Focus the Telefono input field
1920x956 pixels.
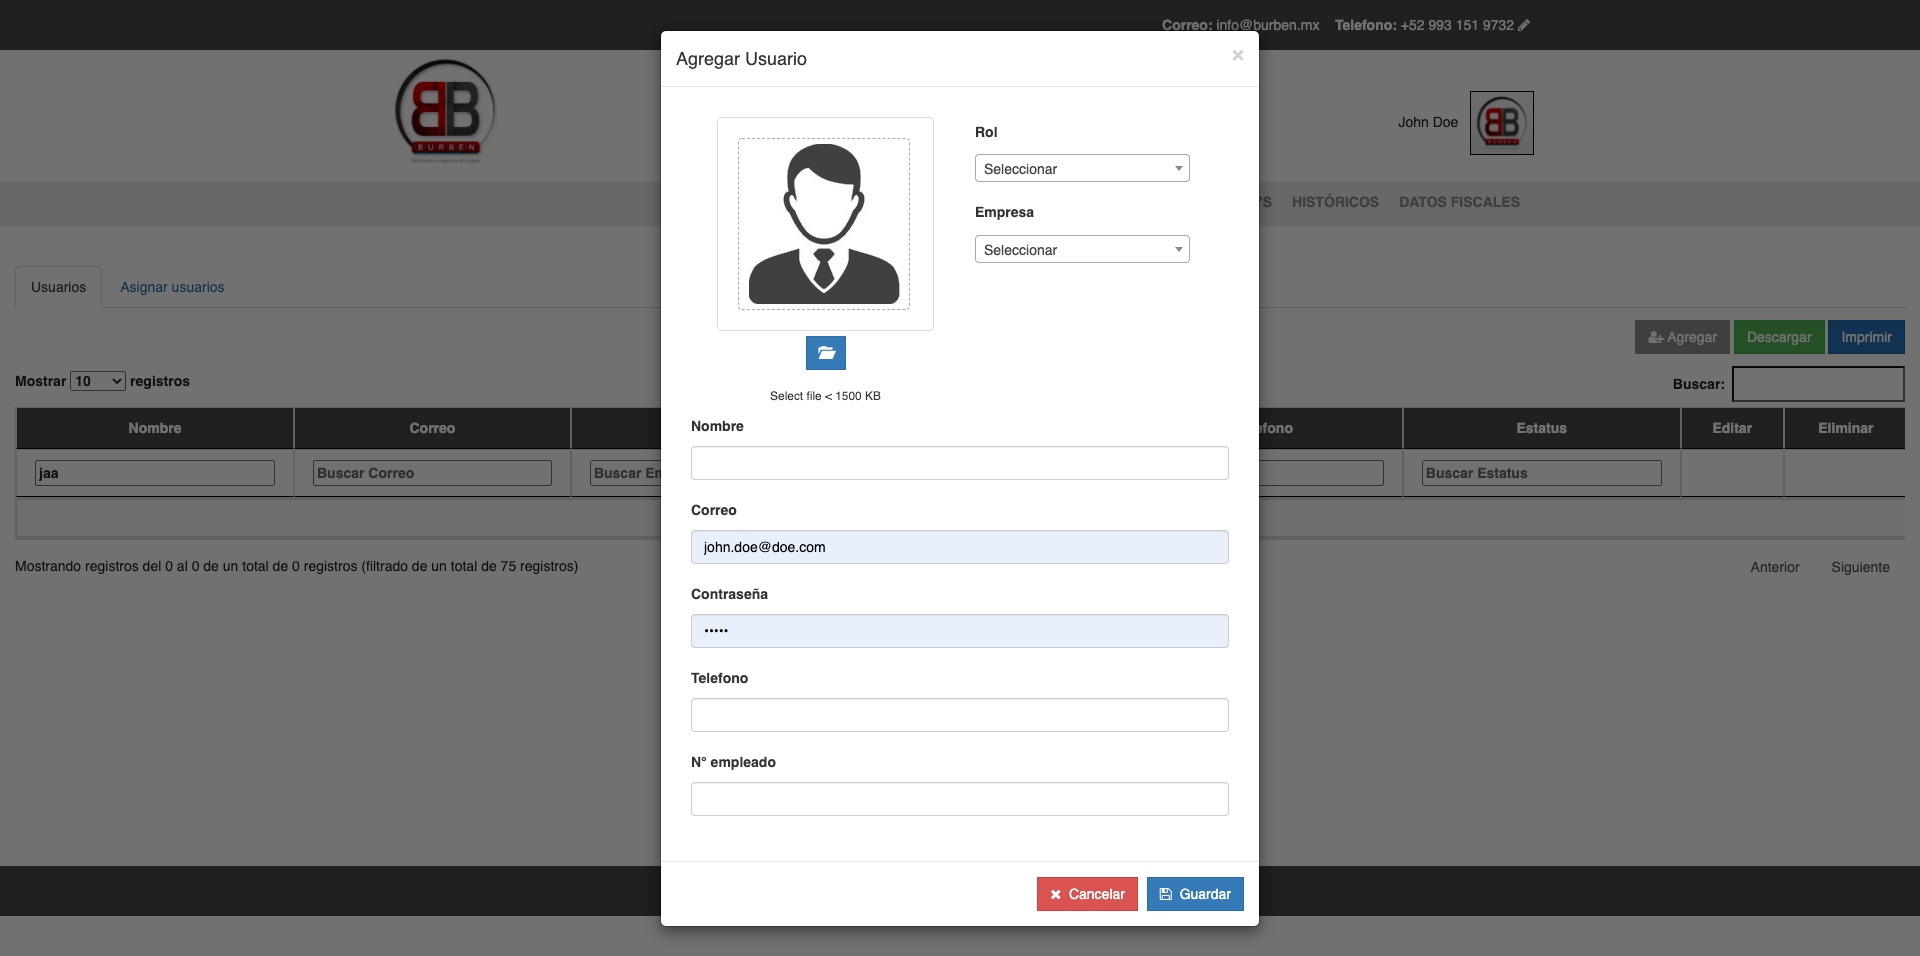(x=959, y=715)
